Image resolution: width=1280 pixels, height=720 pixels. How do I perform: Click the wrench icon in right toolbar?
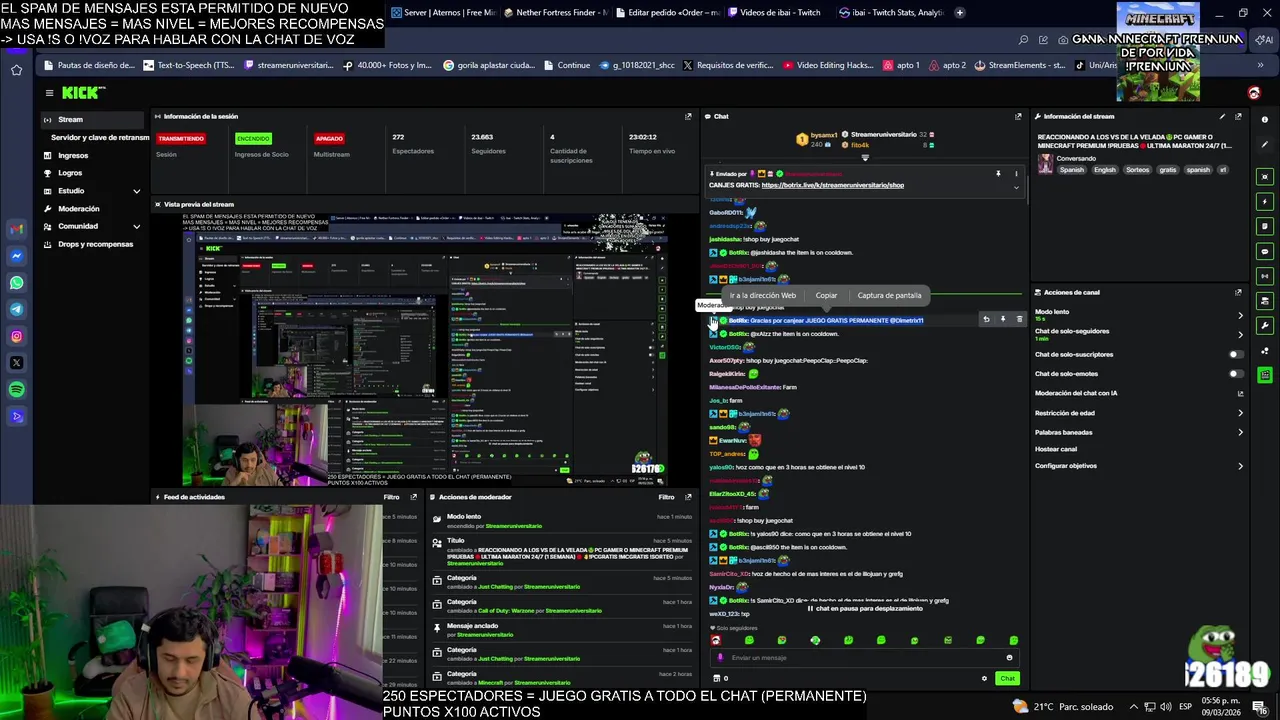[x=1265, y=326]
